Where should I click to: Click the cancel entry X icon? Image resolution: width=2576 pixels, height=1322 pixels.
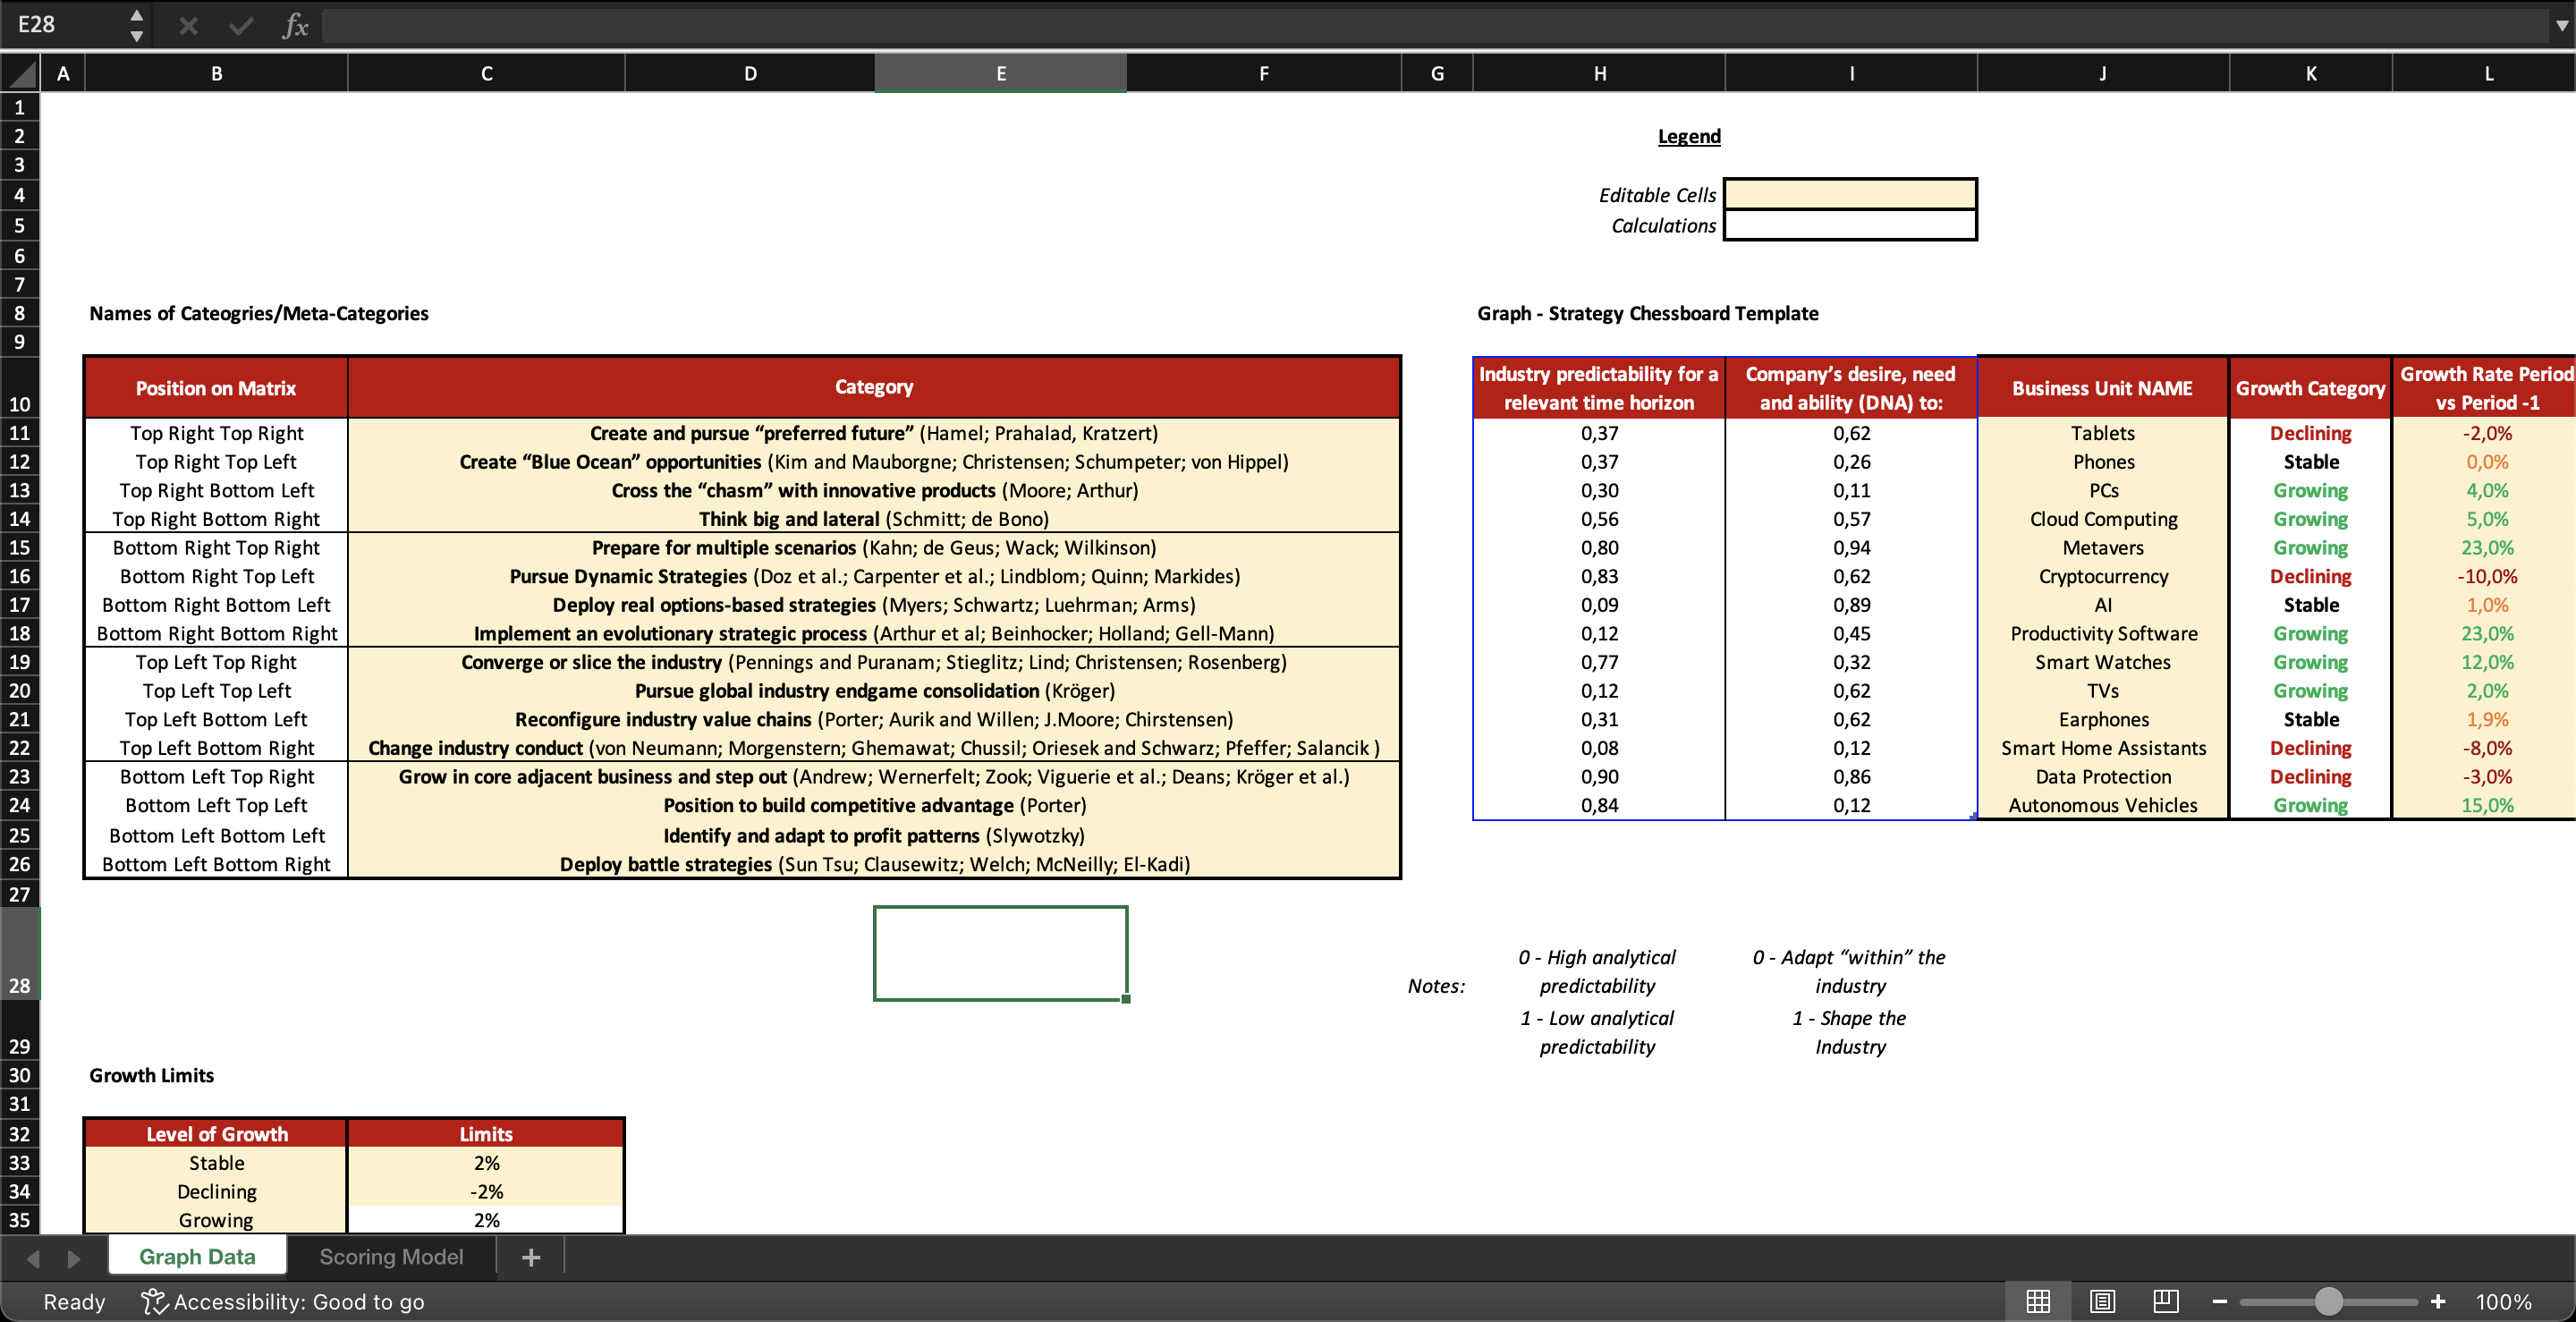click(188, 25)
